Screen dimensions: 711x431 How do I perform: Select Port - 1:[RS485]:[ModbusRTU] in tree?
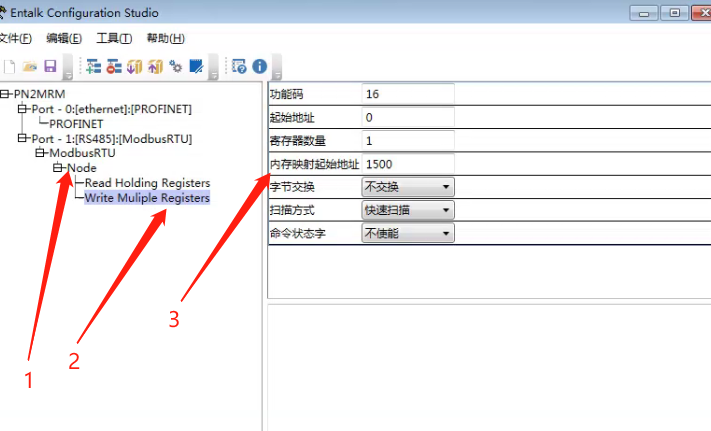click(112, 139)
